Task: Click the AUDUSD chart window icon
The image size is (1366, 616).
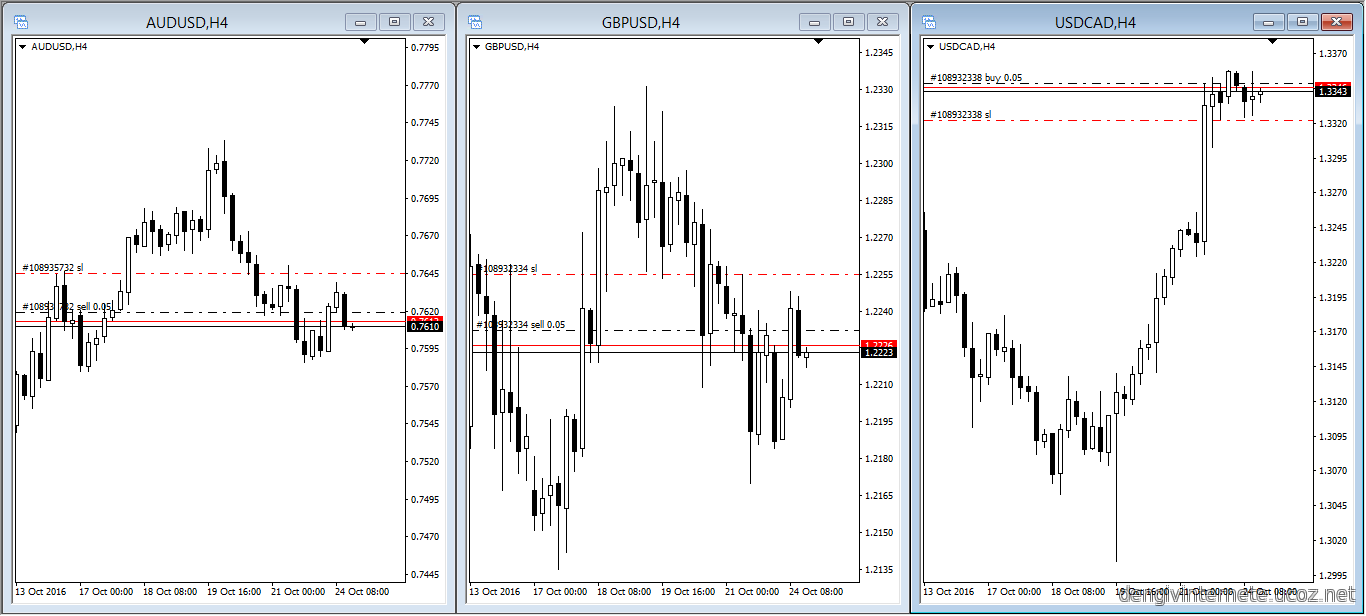Action: [x=21, y=21]
